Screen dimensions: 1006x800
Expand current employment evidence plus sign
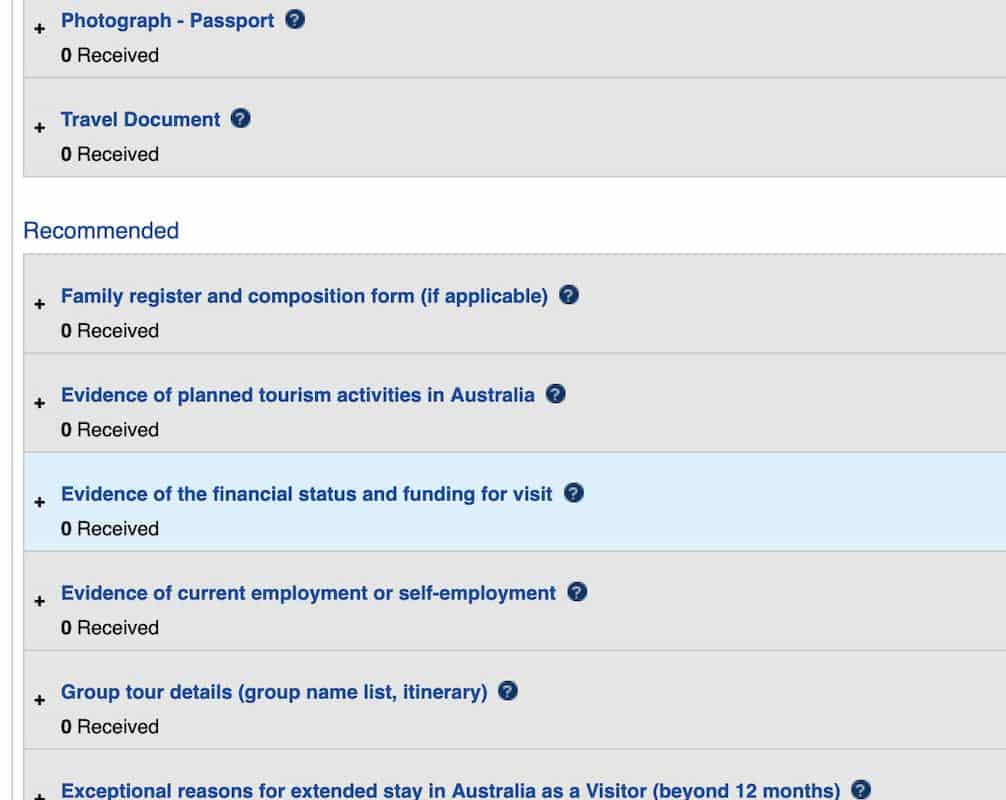pyautogui.click(x=40, y=601)
